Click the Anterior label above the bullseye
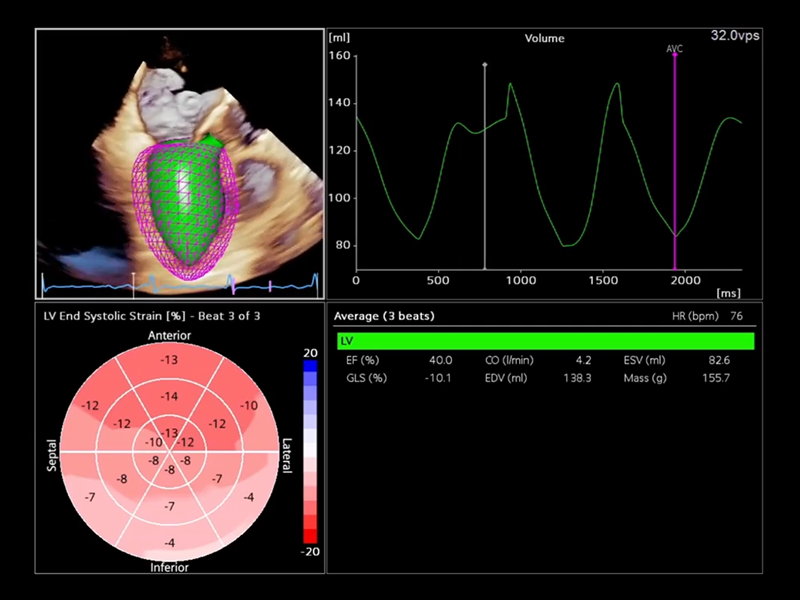800x600 pixels. (170, 335)
